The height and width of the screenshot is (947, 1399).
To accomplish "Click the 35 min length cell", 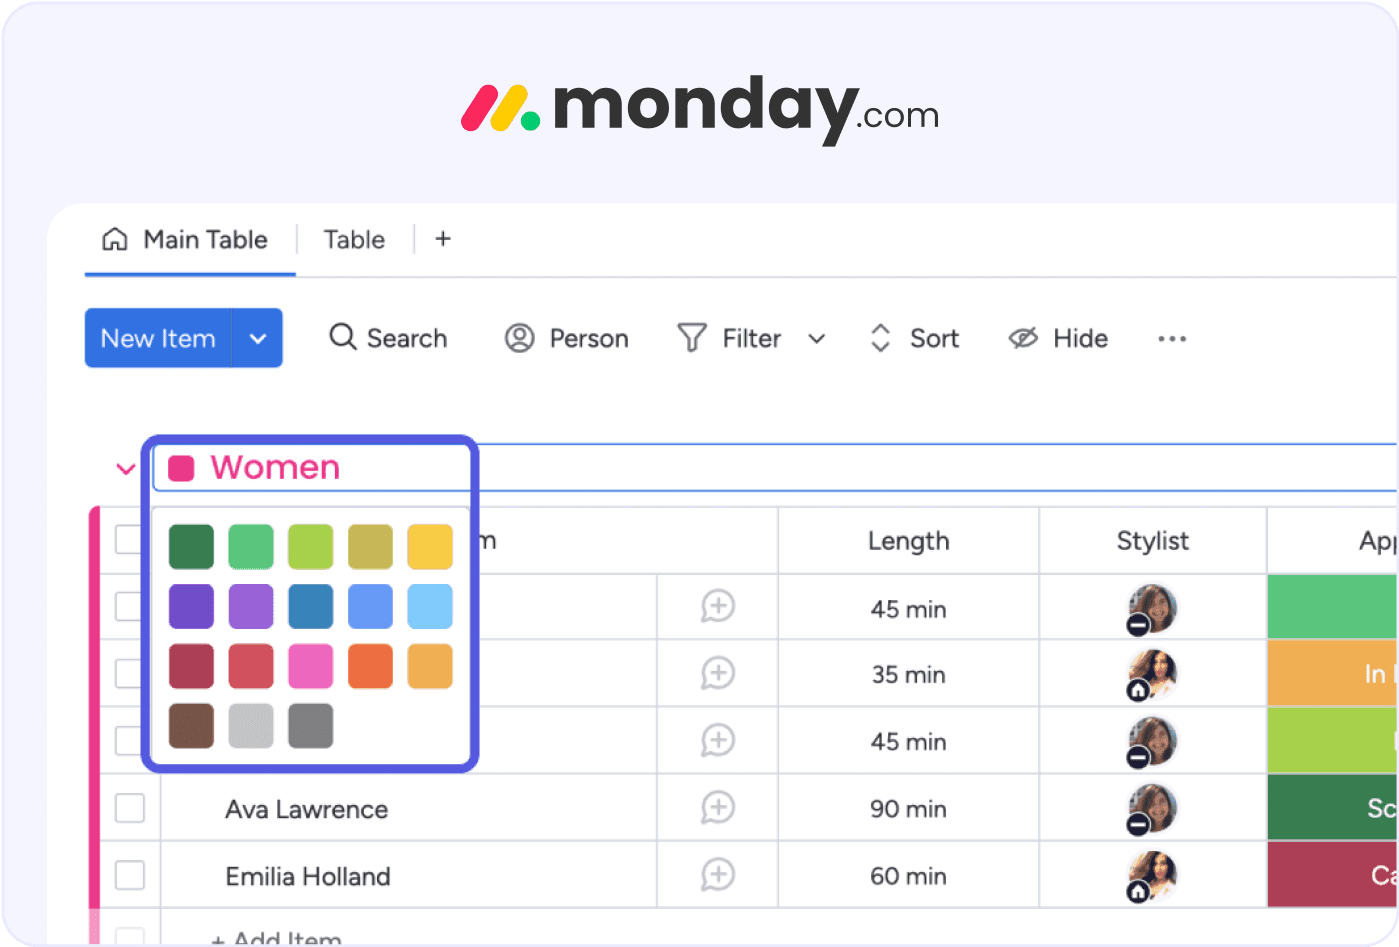I will (x=908, y=675).
